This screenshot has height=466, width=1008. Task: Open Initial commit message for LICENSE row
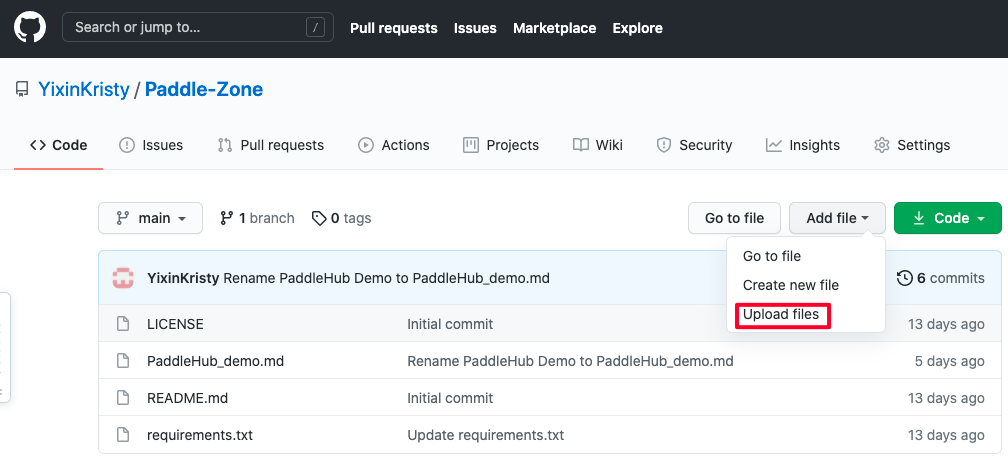point(450,324)
